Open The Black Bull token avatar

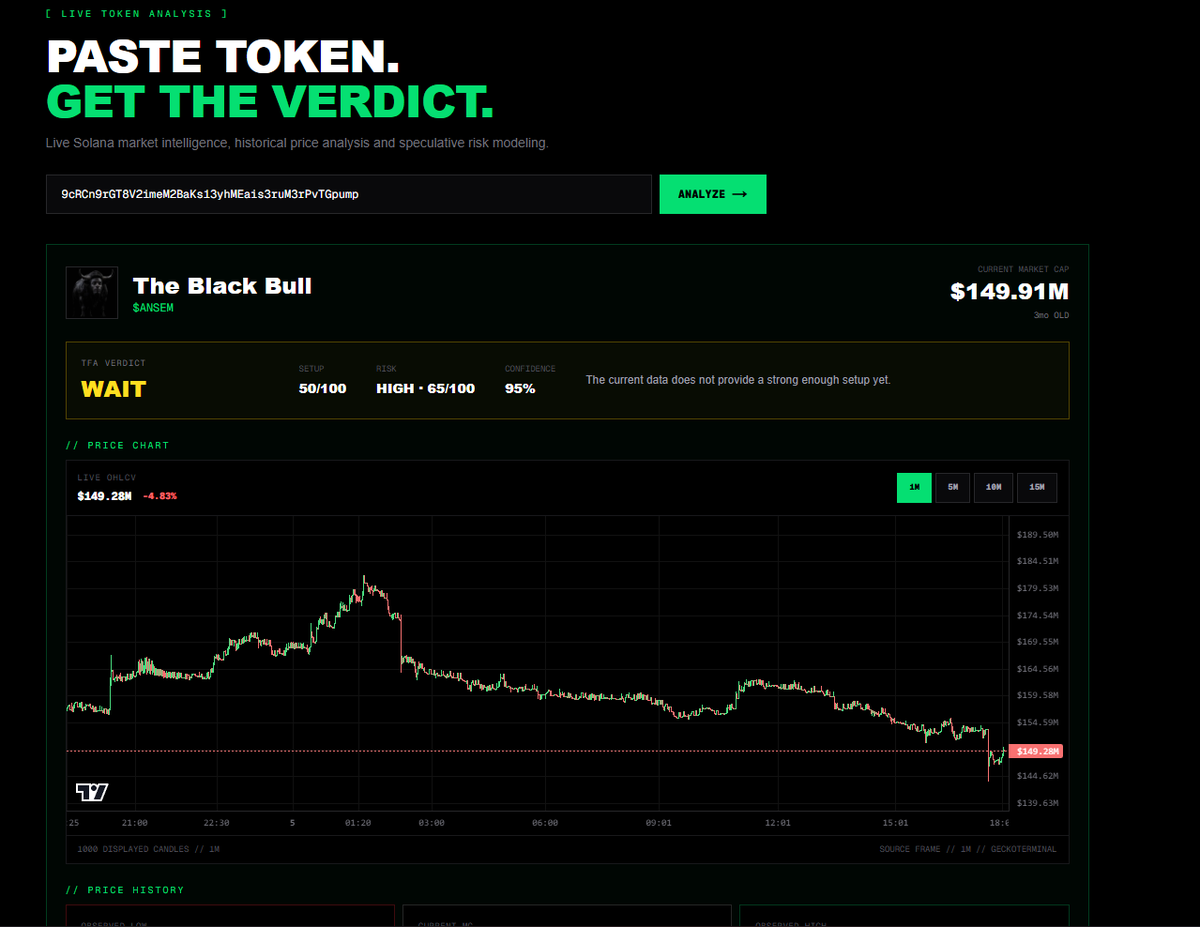(92, 293)
